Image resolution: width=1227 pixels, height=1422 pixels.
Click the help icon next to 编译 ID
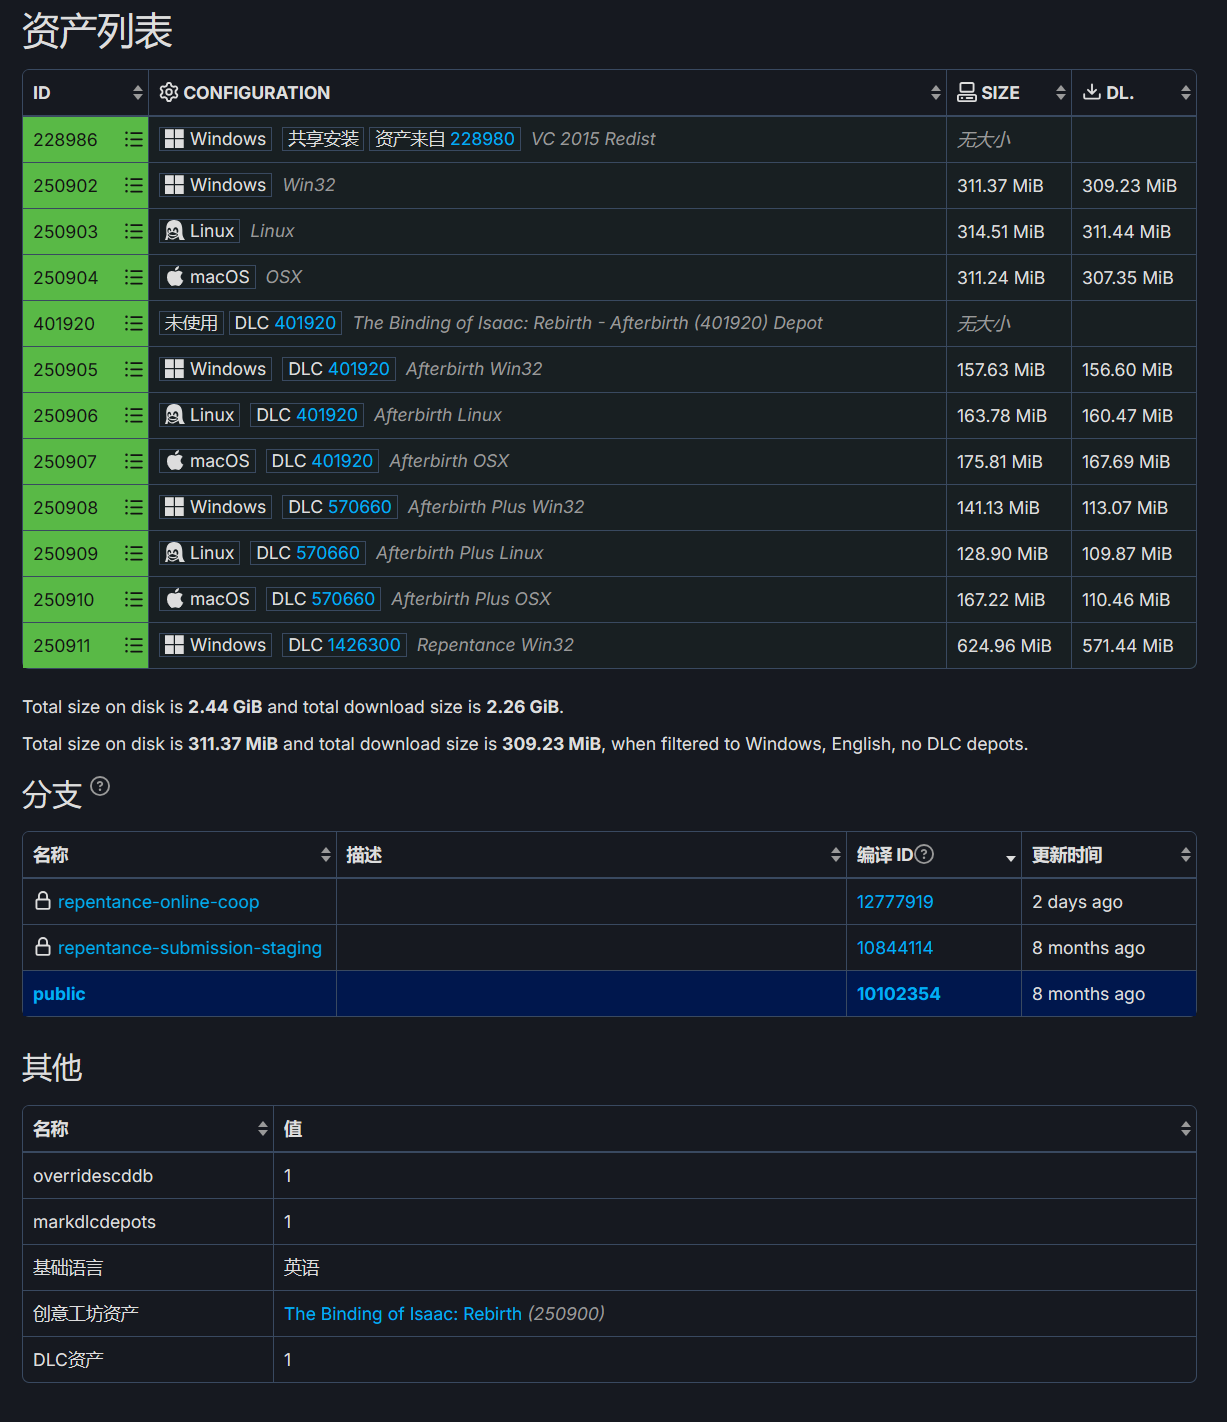924,854
